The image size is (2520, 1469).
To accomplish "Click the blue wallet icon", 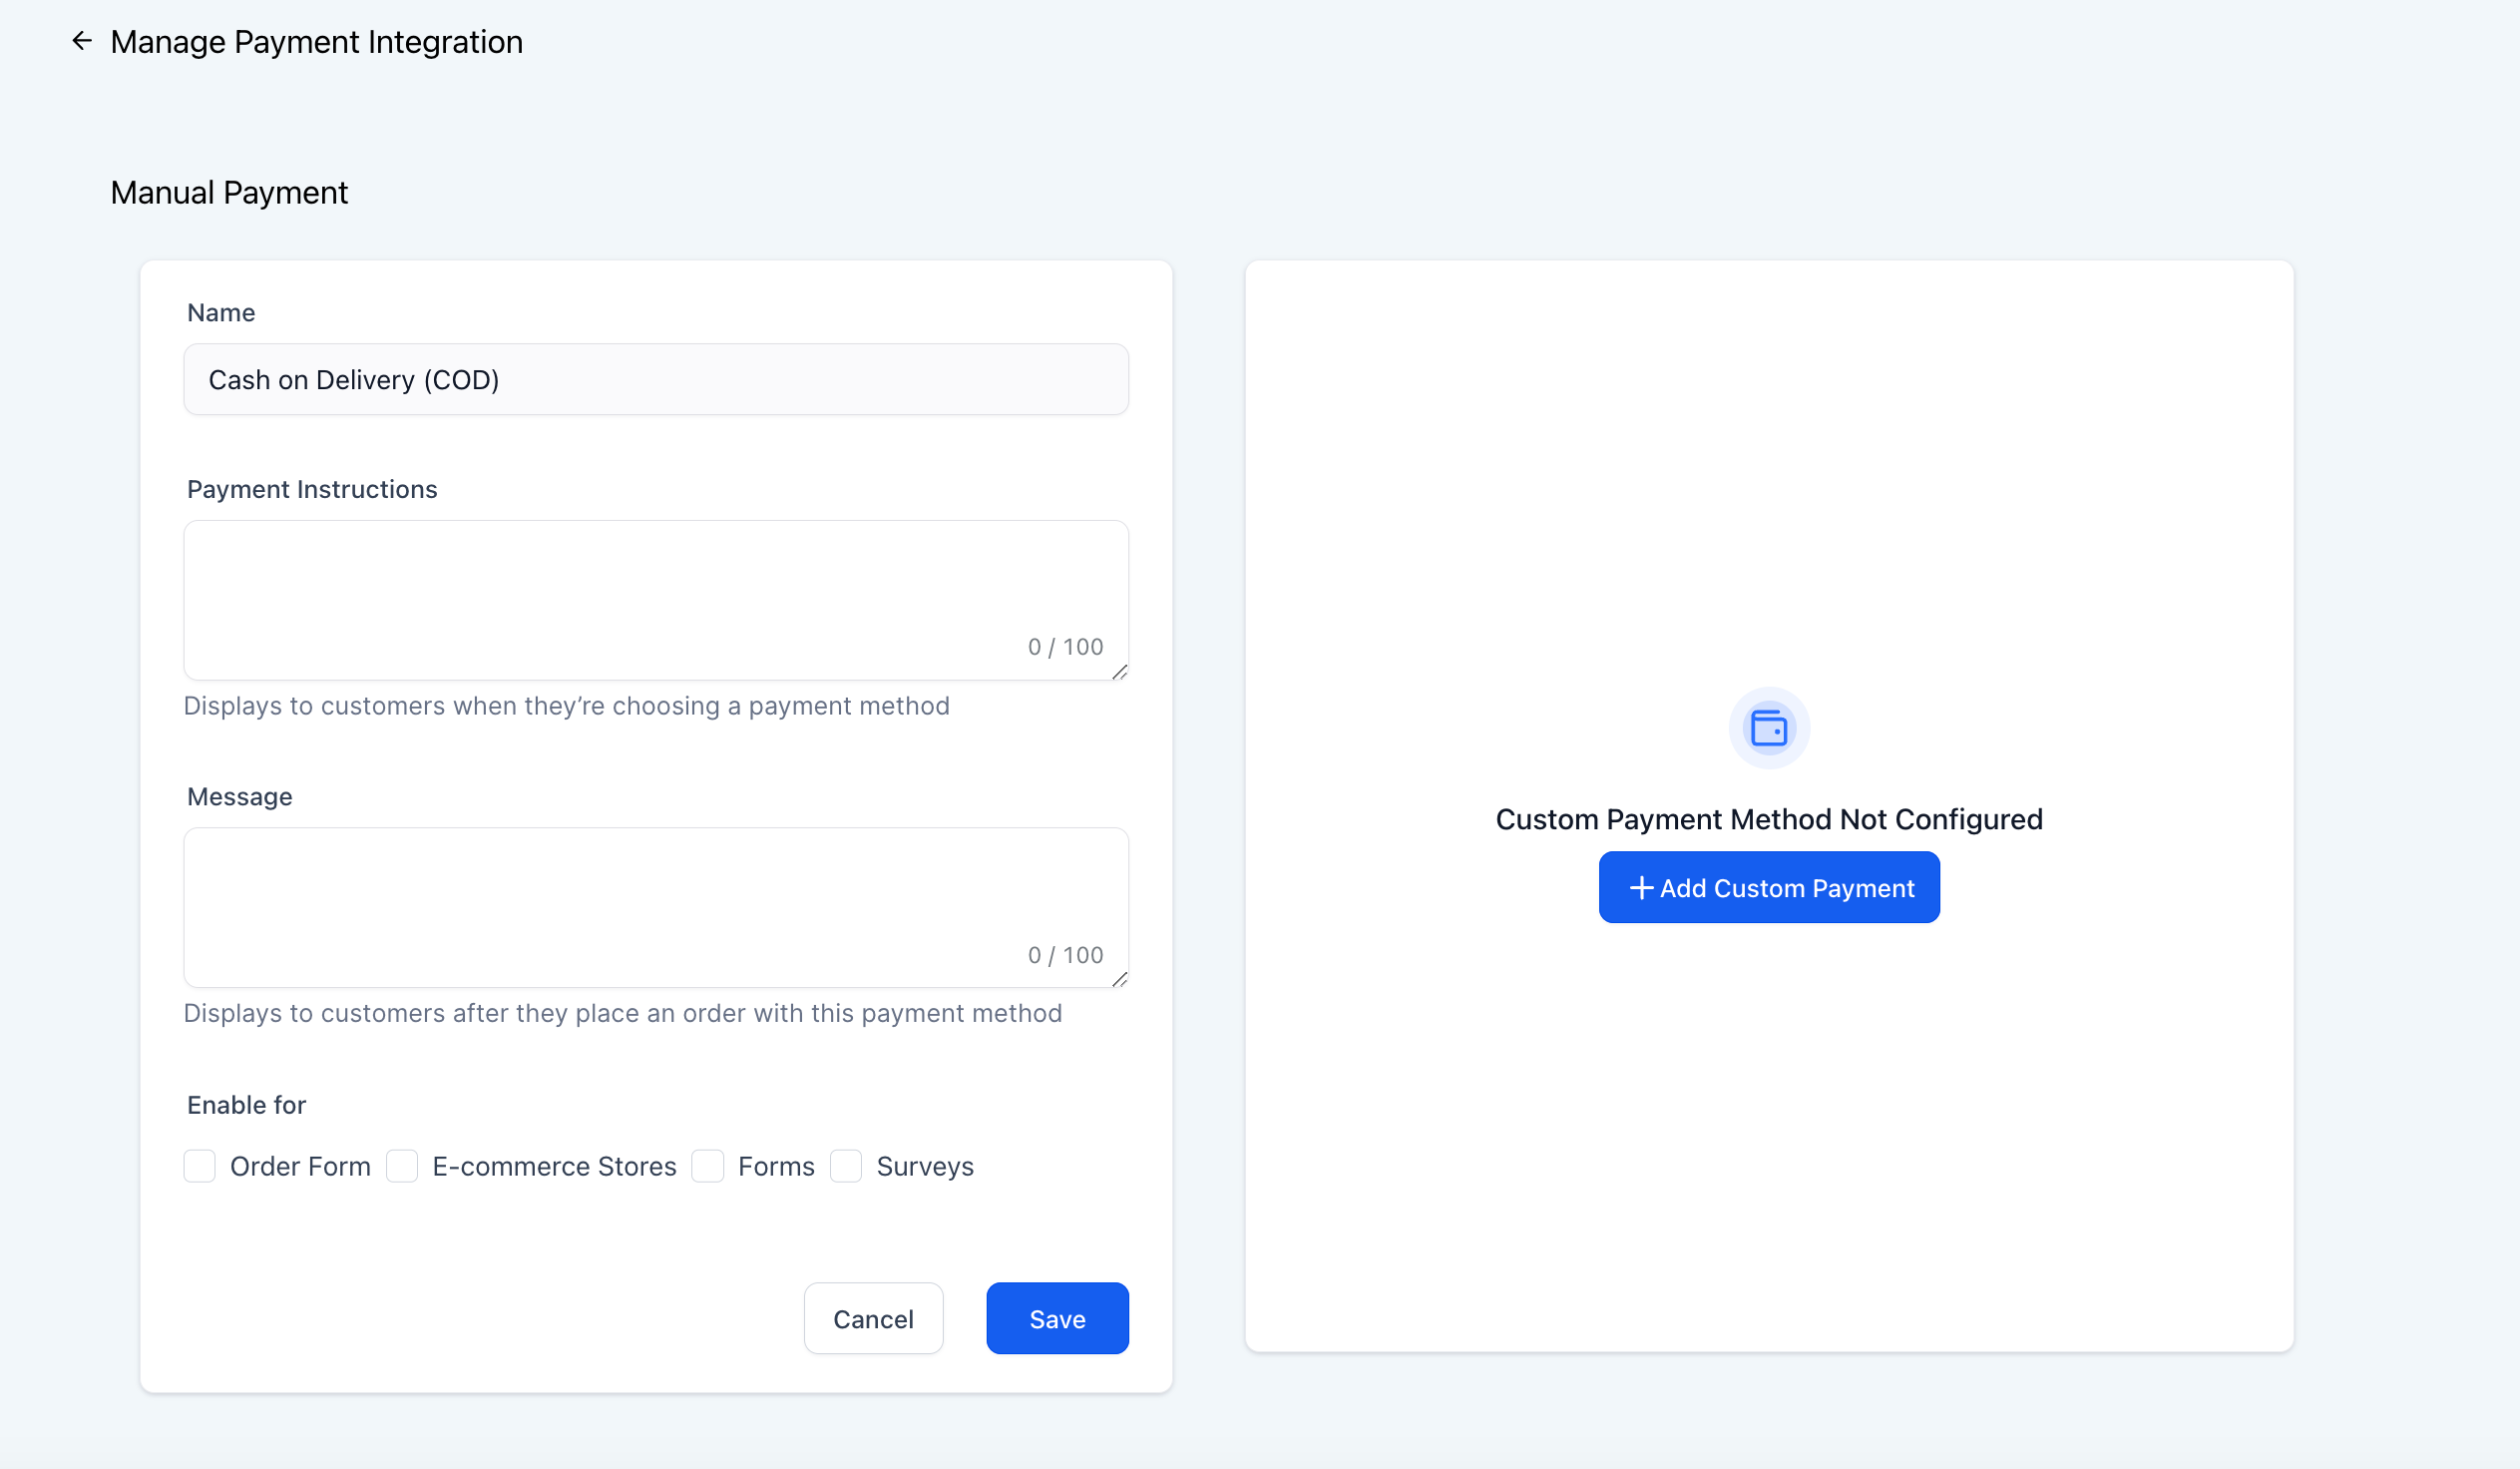I will coord(1768,728).
